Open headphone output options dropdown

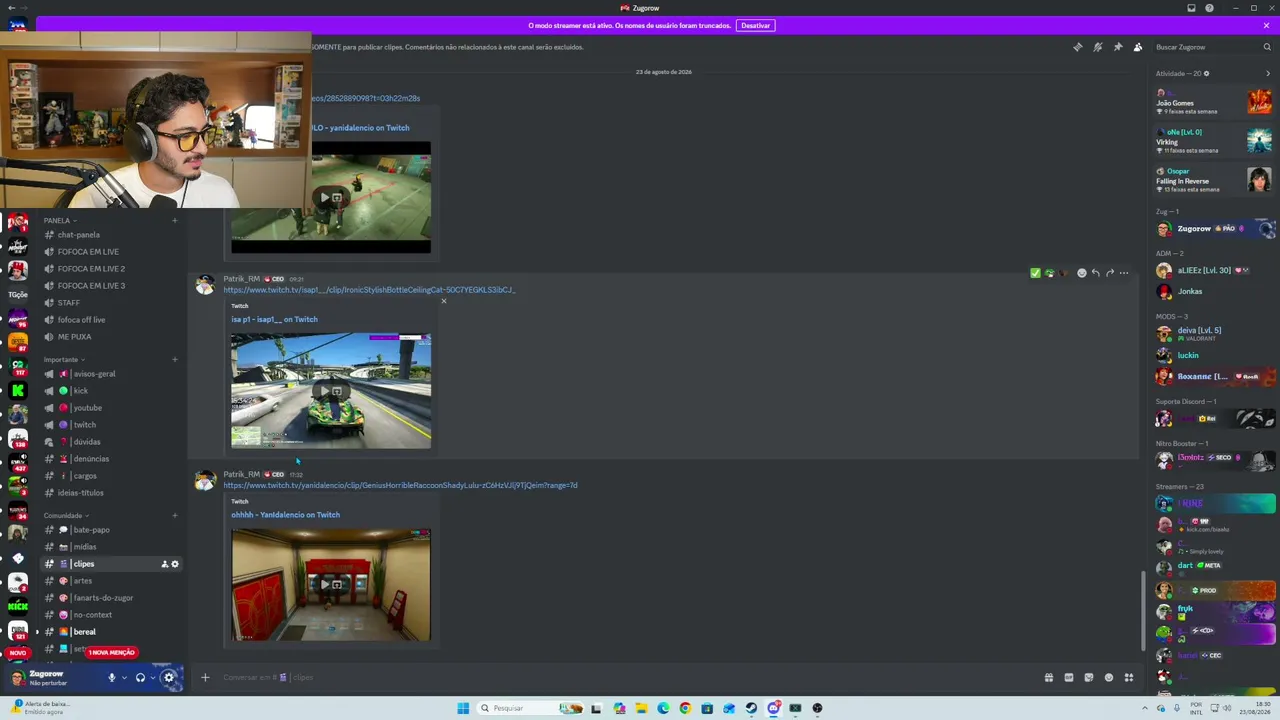click(x=152, y=678)
